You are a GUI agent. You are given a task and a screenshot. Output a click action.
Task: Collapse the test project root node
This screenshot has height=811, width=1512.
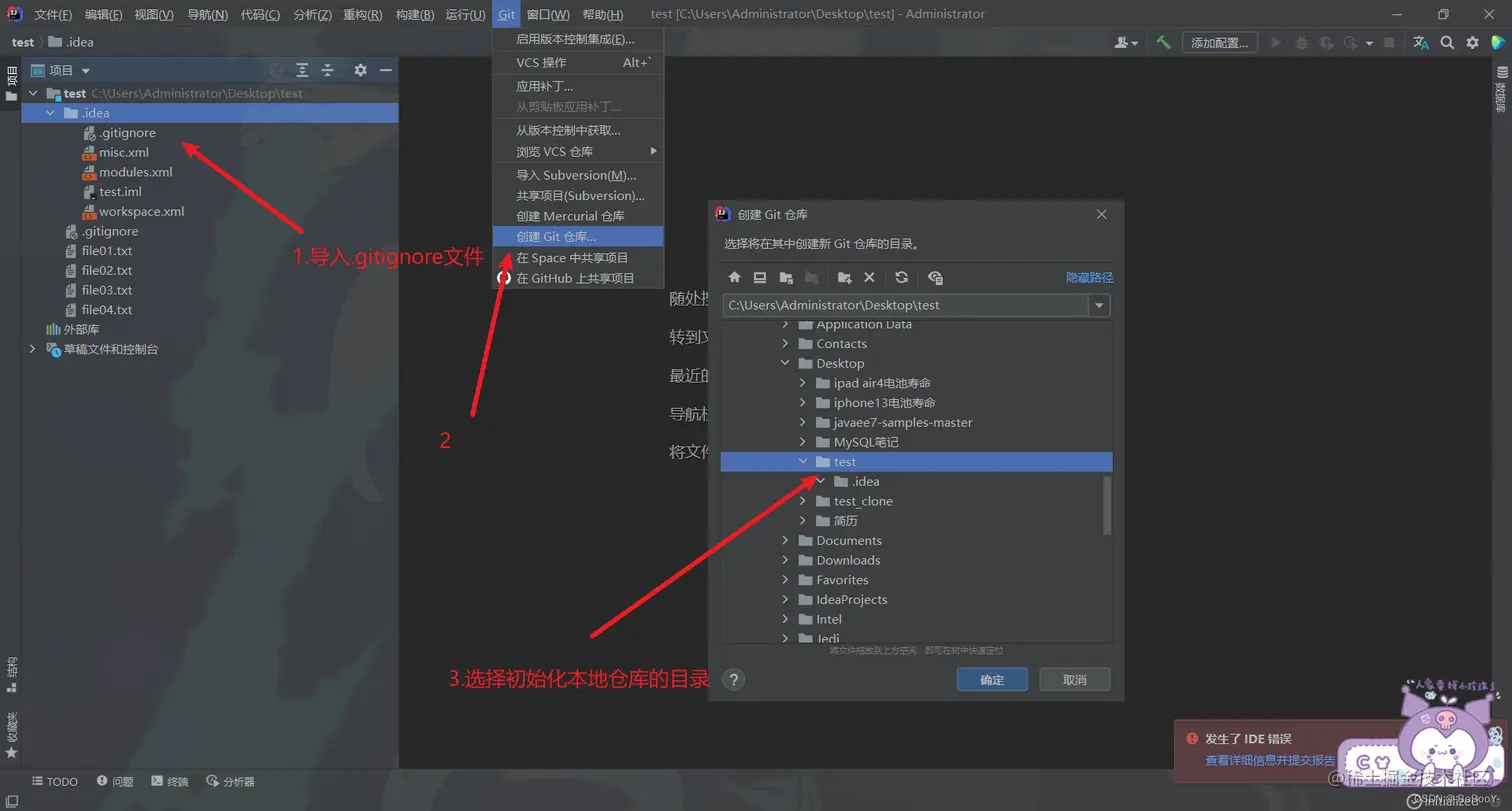click(33, 93)
